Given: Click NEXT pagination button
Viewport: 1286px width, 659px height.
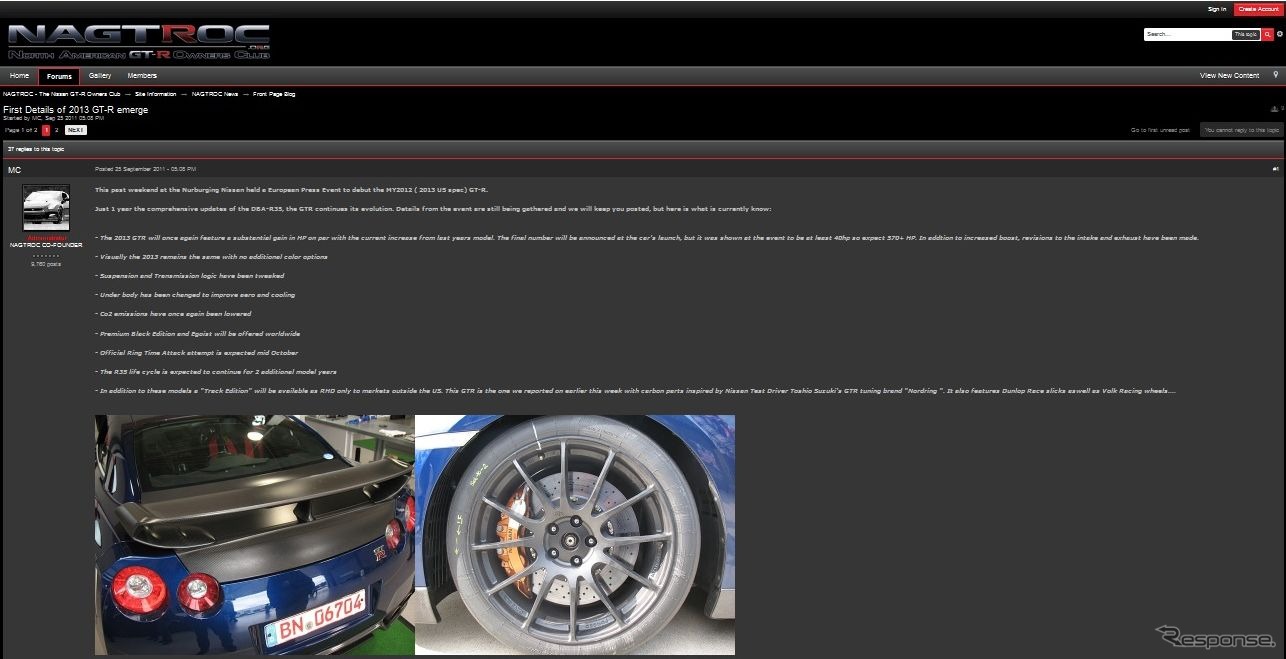Looking at the screenshot, I should tap(76, 130).
